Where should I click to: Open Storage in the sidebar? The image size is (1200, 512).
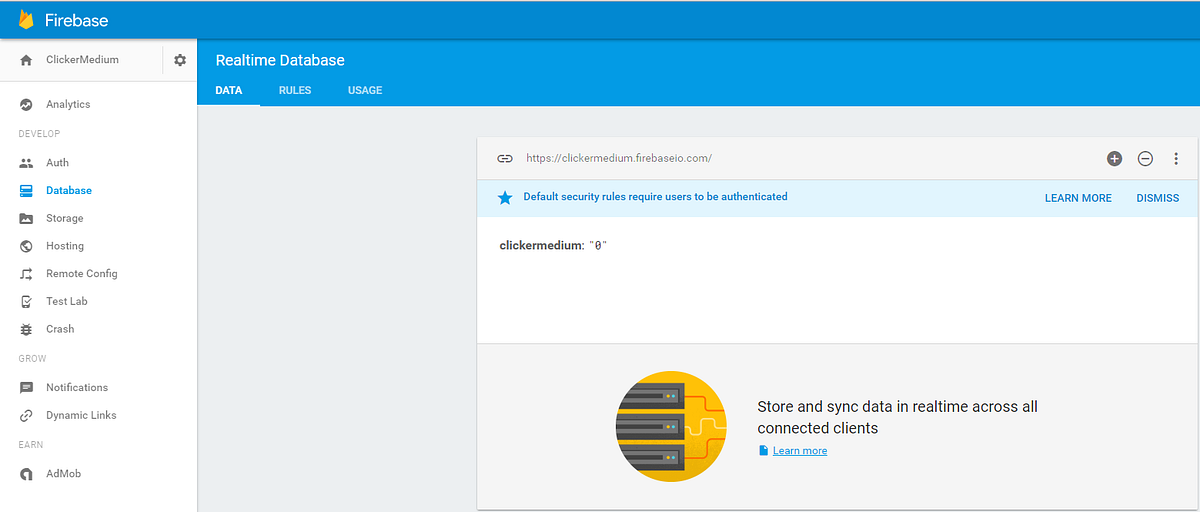point(65,218)
